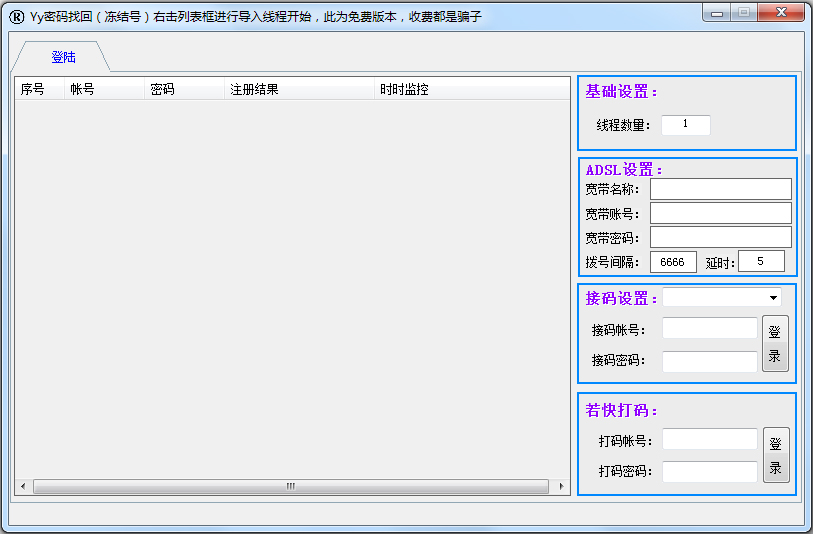Focus the 线程数量 input field
Viewport: 813px width, 534px height.
point(685,125)
